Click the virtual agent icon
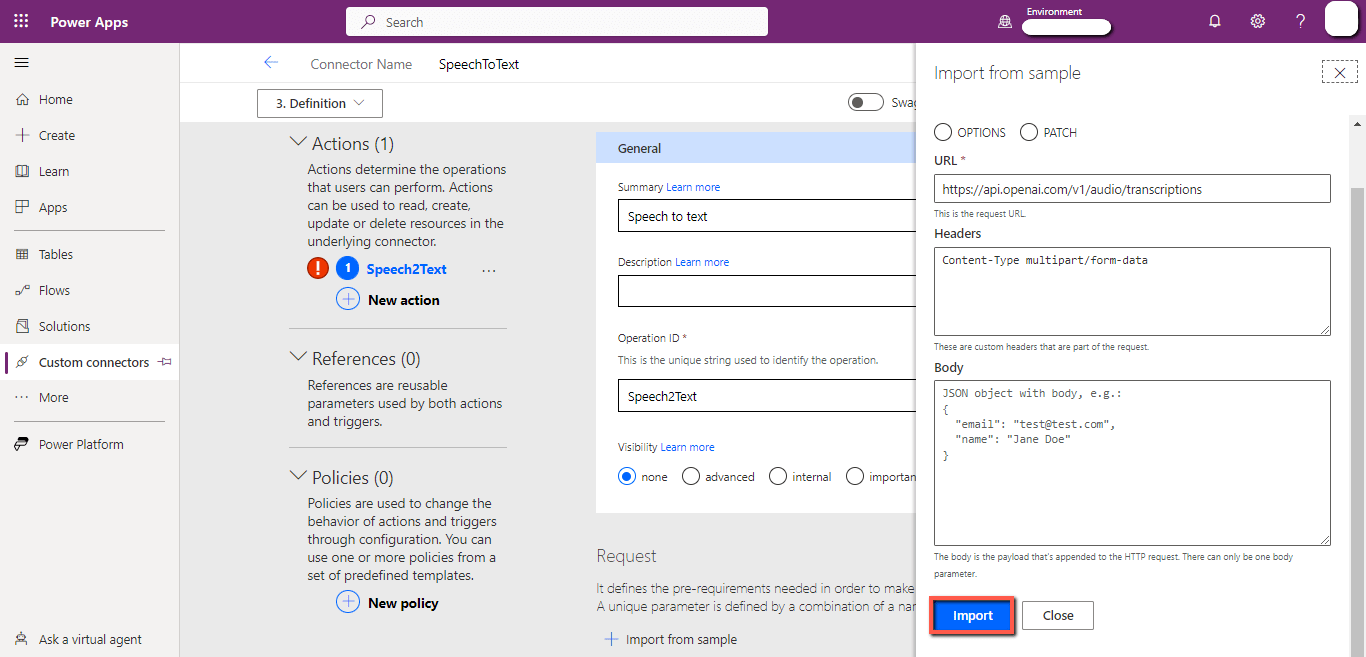The height and width of the screenshot is (657, 1366). point(22,639)
